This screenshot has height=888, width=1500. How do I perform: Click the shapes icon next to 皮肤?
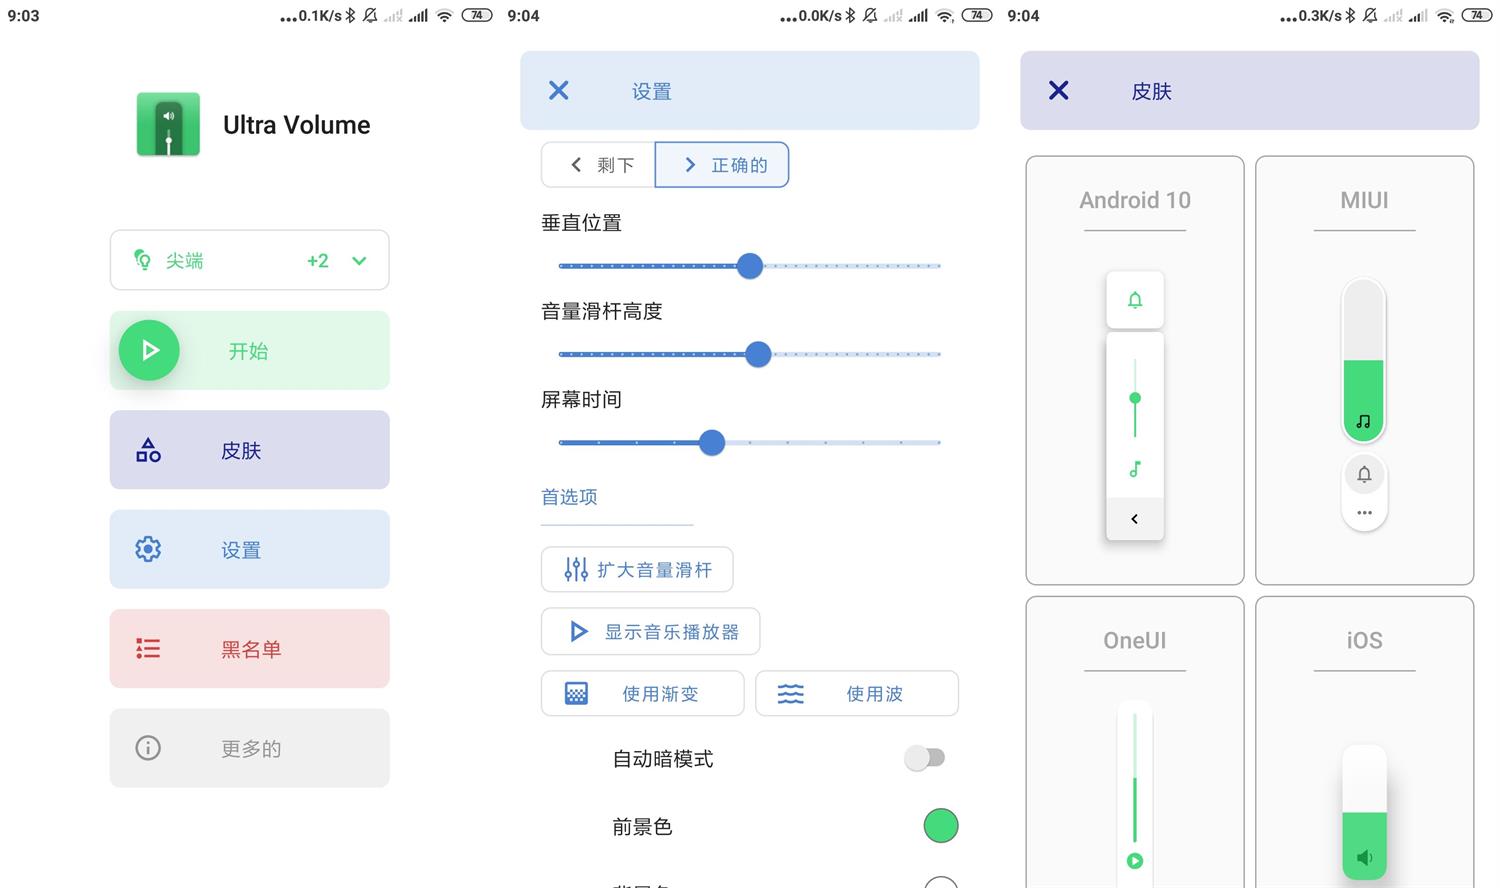(148, 450)
